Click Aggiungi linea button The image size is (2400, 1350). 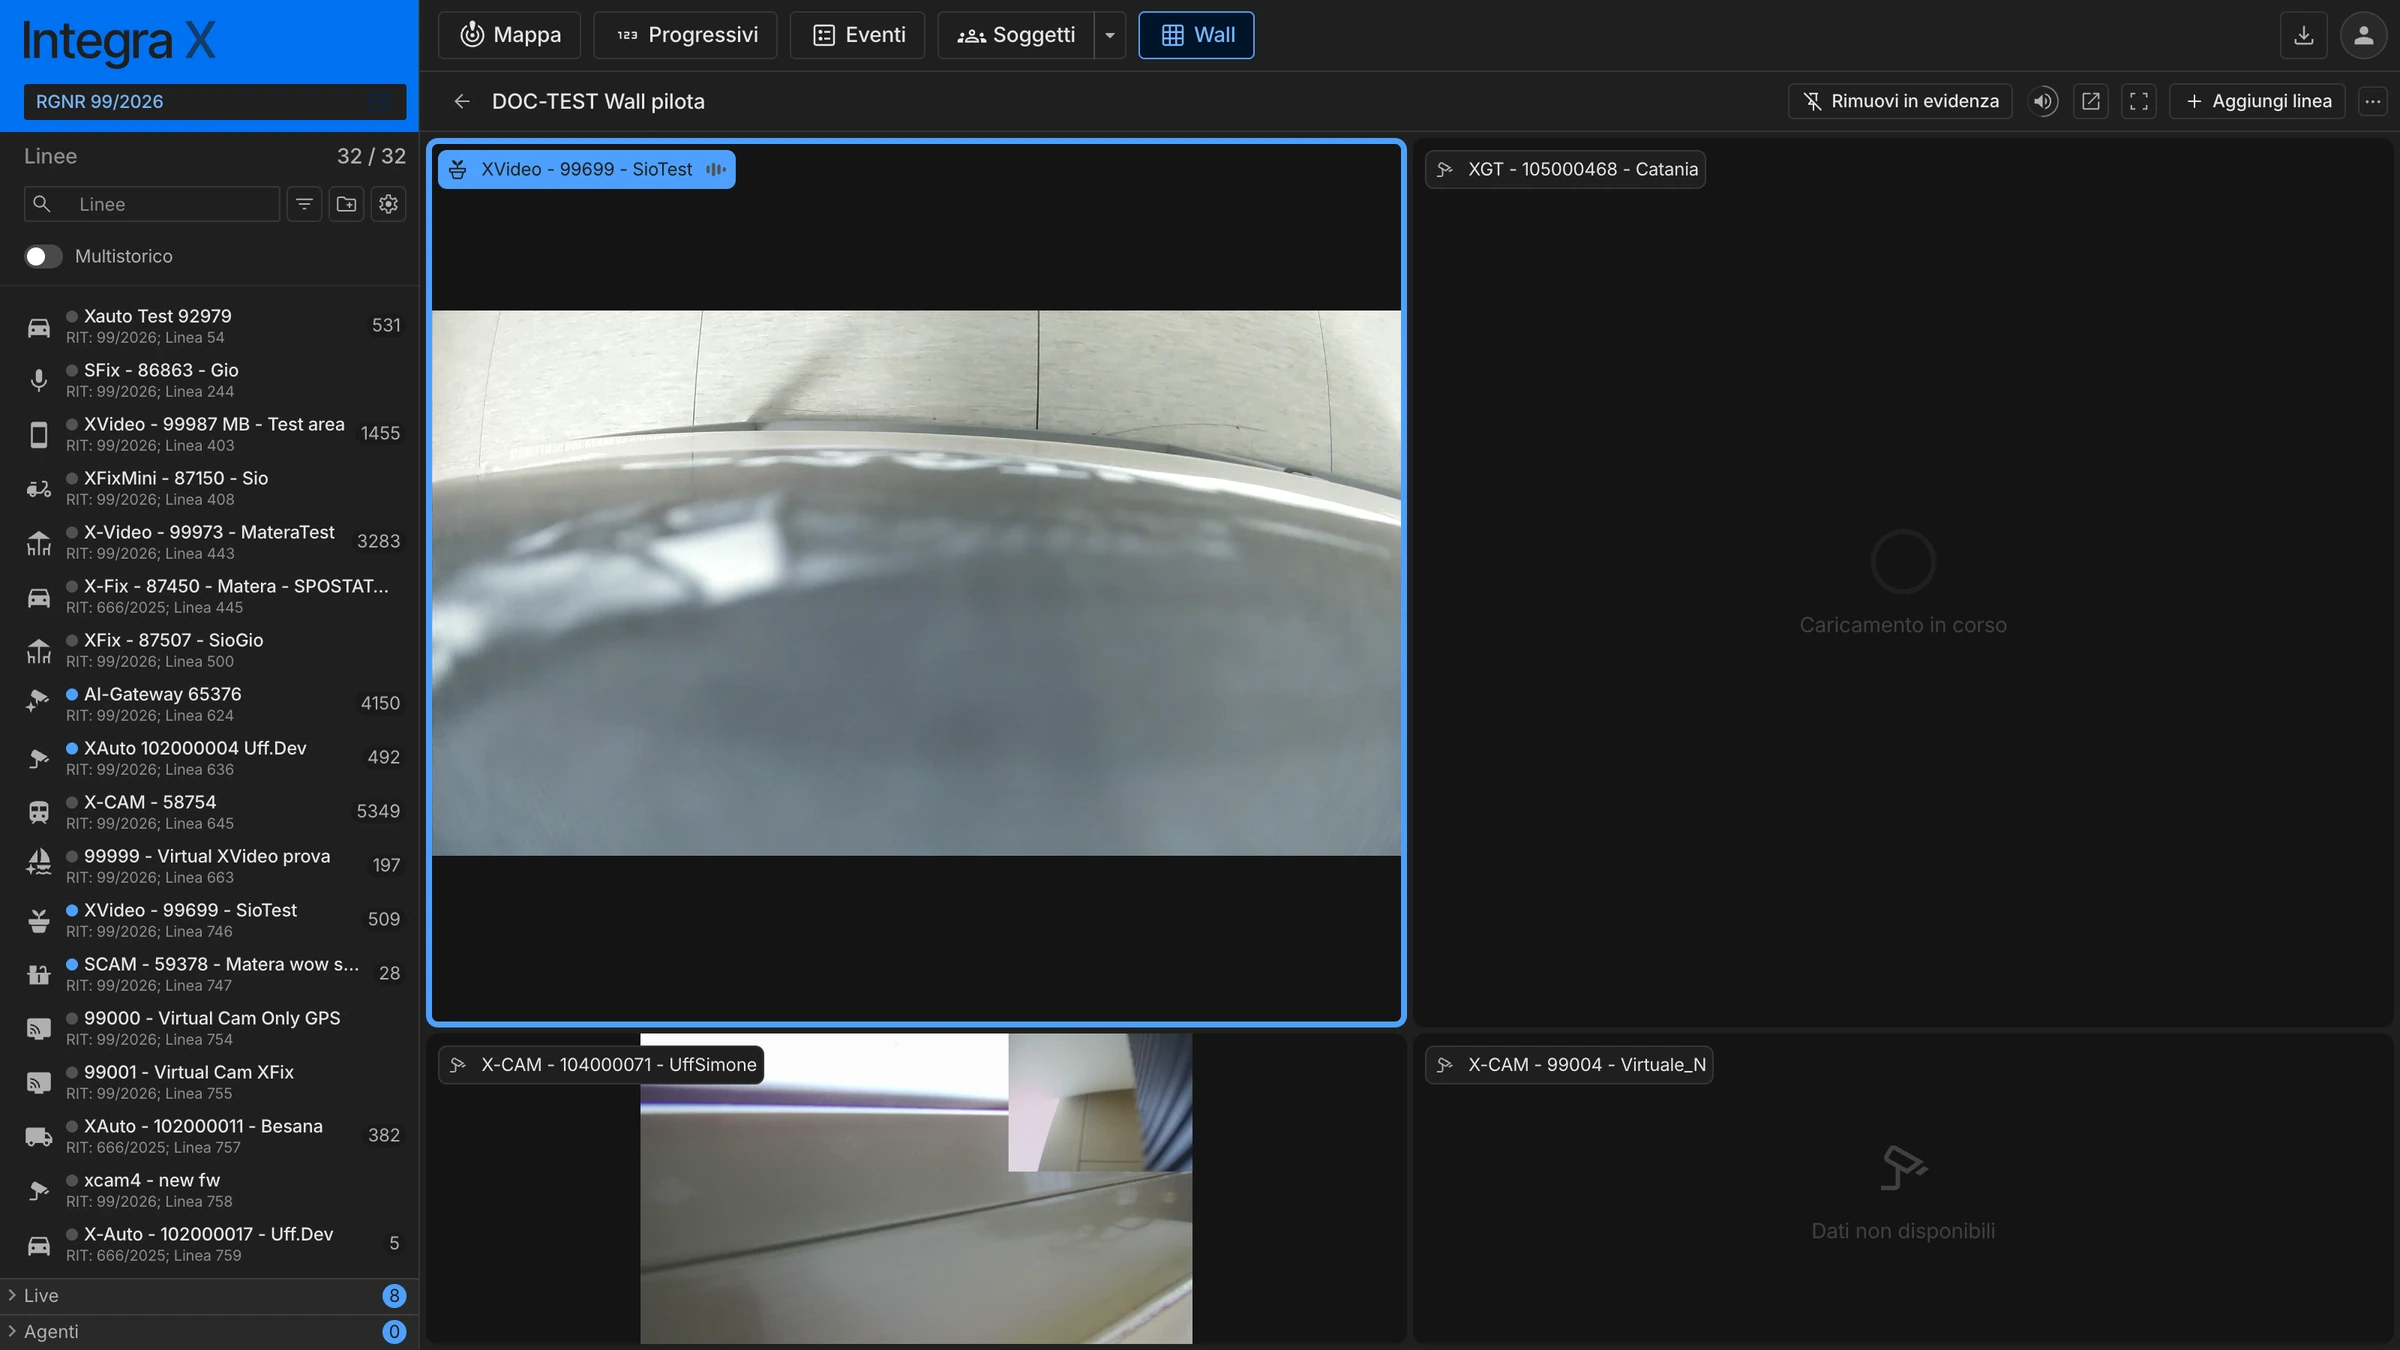tap(2258, 101)
